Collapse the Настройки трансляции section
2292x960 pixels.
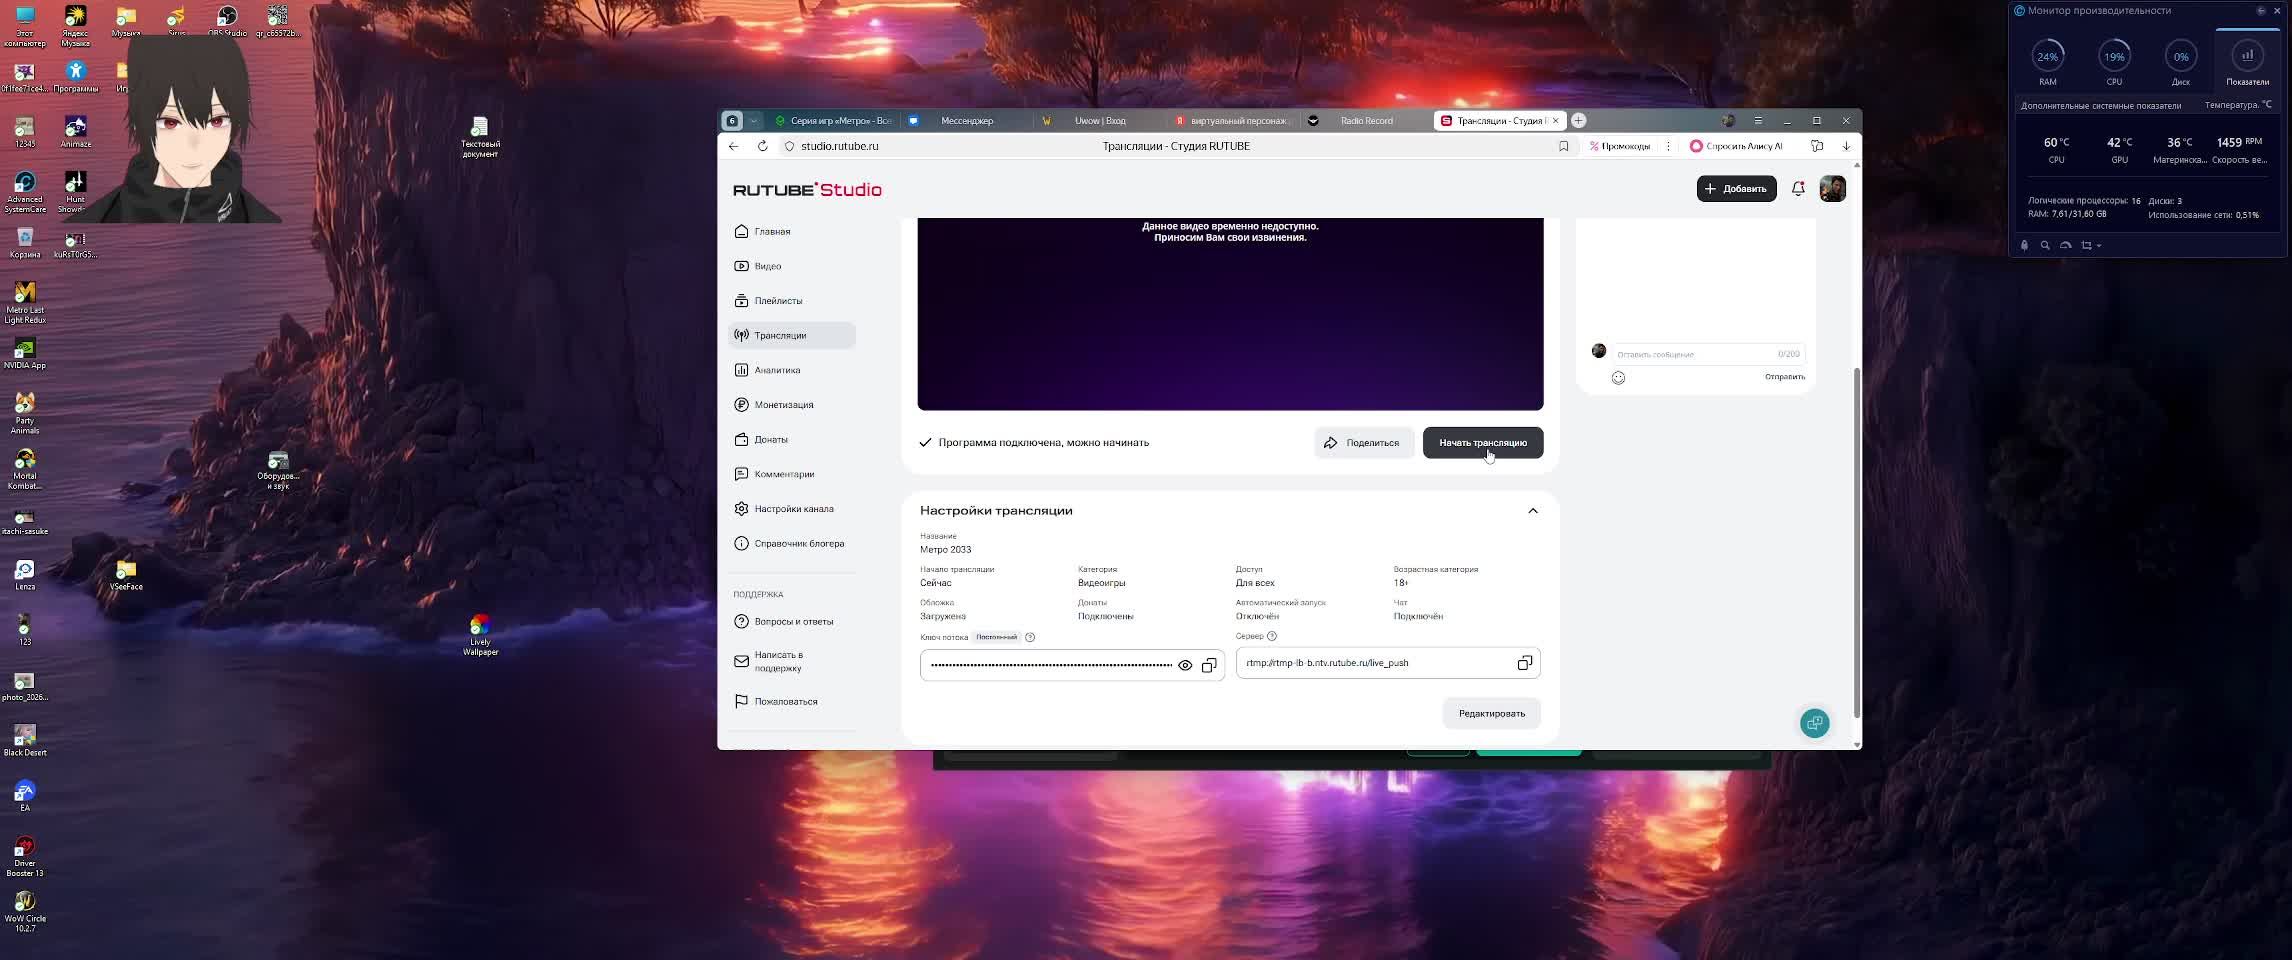(x=1532, y=511)
